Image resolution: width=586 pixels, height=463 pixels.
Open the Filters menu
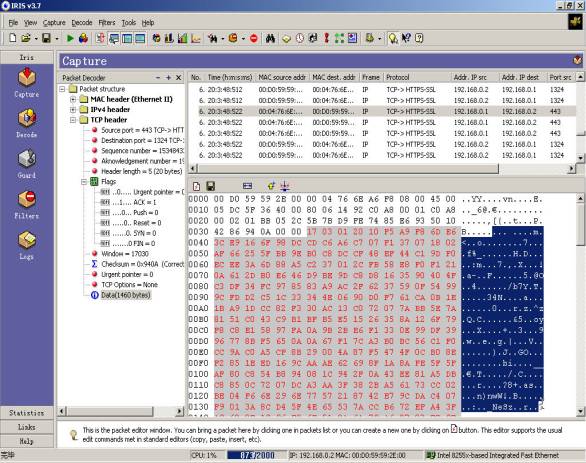click(107, 23)
